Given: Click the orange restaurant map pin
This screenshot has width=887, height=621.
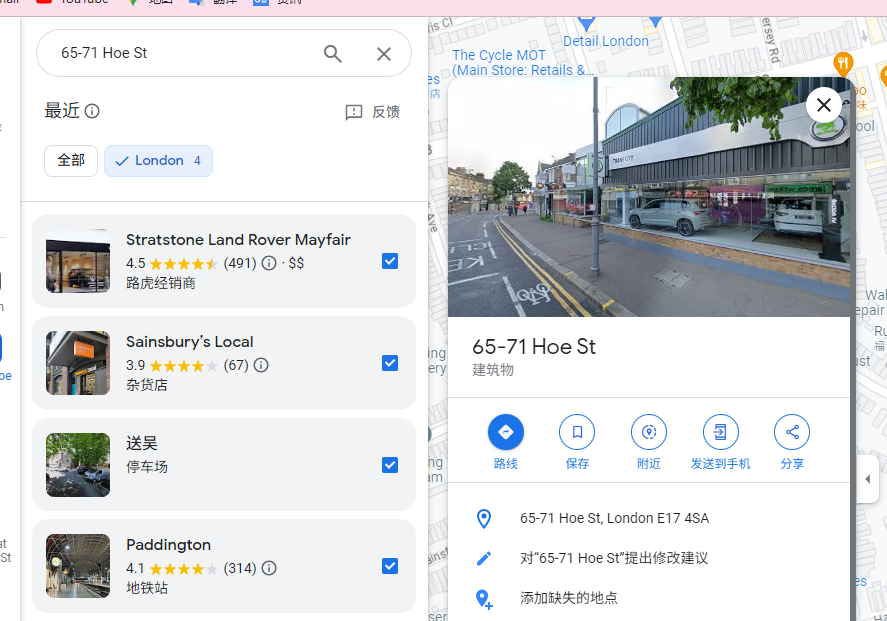Looking at the screenshot, I should 843,63.
